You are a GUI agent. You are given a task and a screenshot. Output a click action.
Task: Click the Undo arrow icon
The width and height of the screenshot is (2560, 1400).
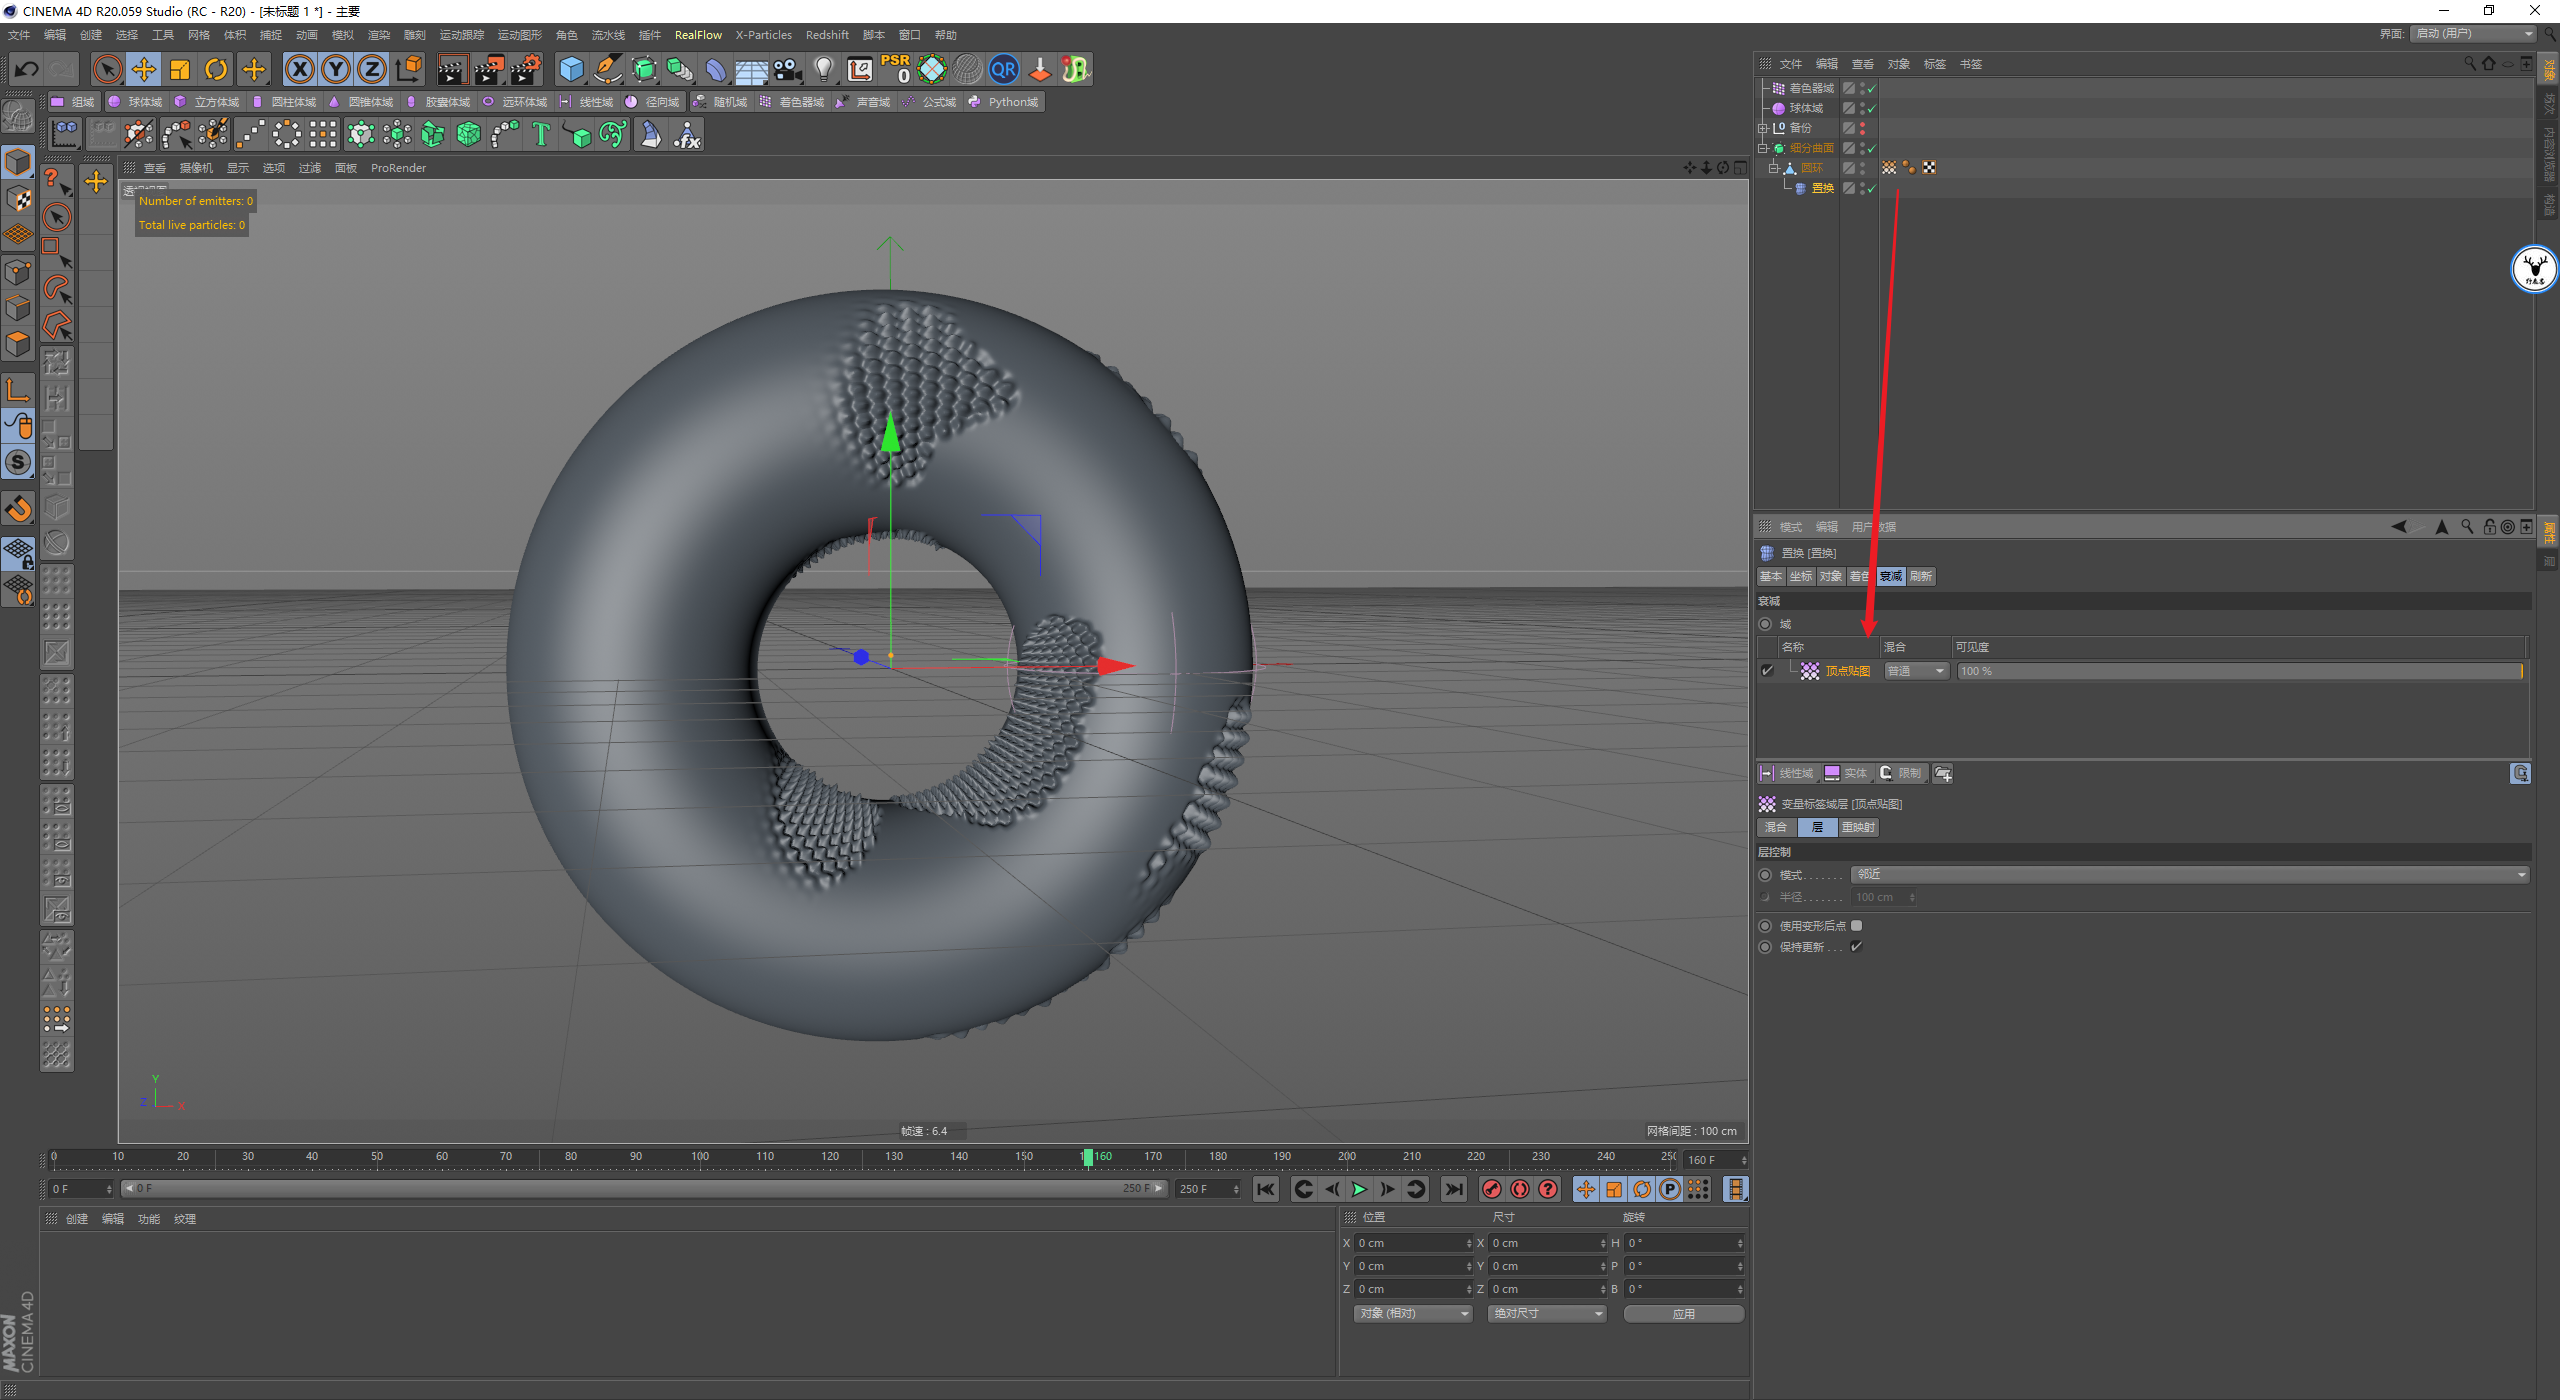(x=27, y=69)
